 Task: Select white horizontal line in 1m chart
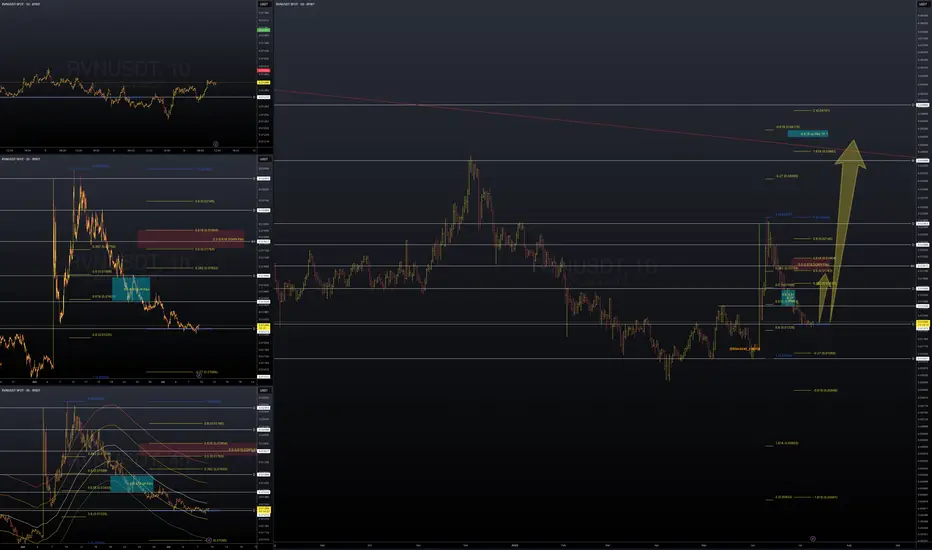tap(128, 97)
